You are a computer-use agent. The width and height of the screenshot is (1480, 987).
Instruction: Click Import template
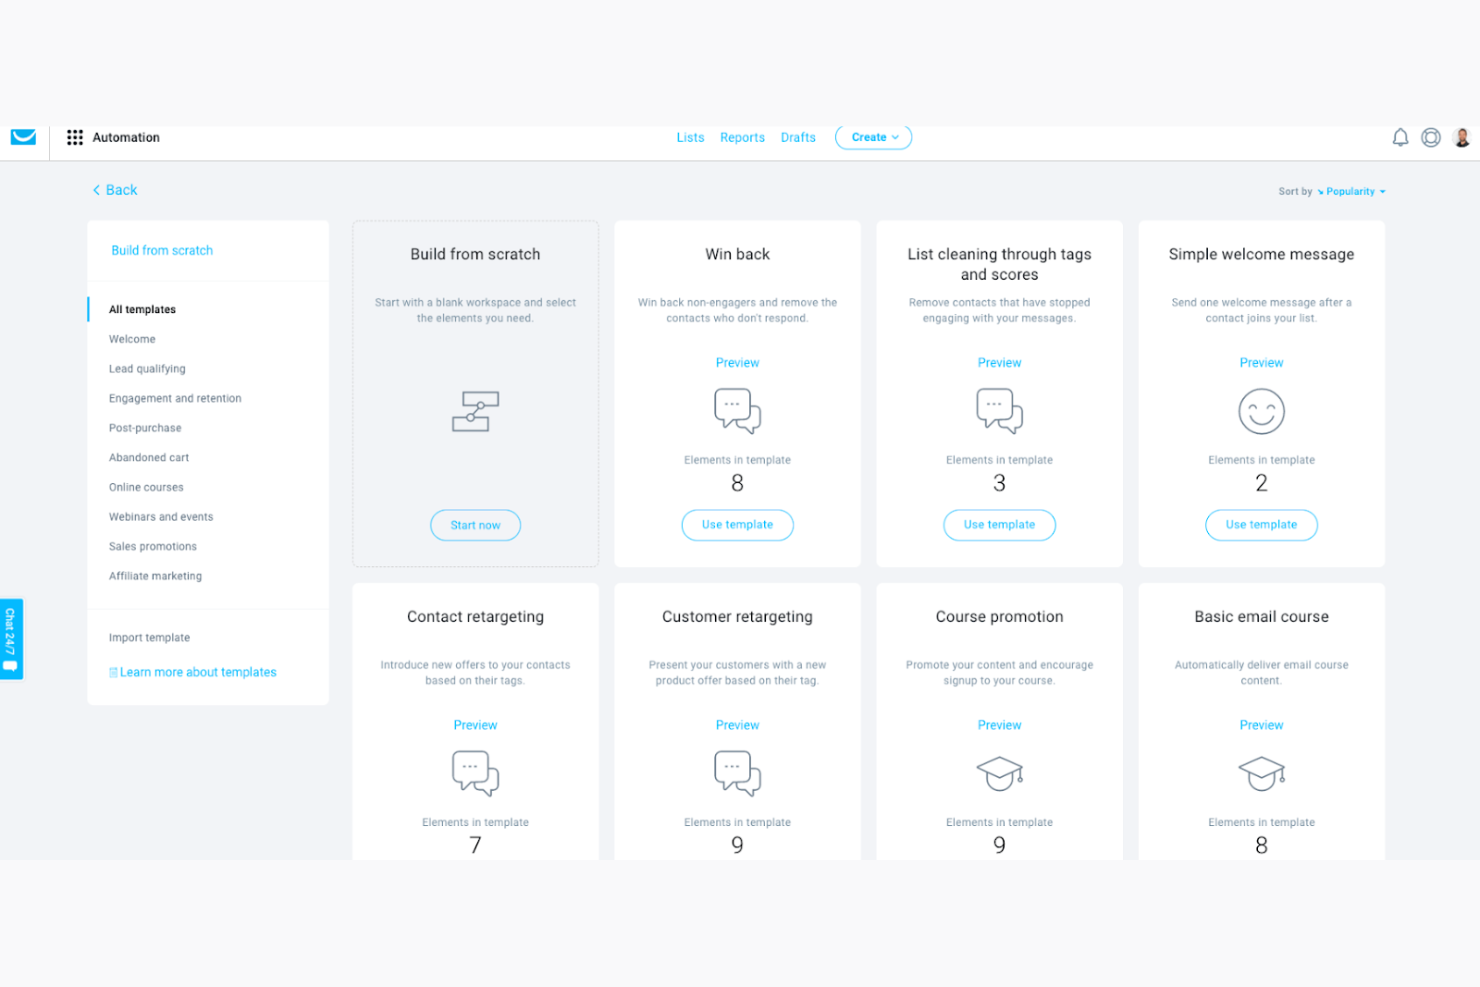coord(149,638)
